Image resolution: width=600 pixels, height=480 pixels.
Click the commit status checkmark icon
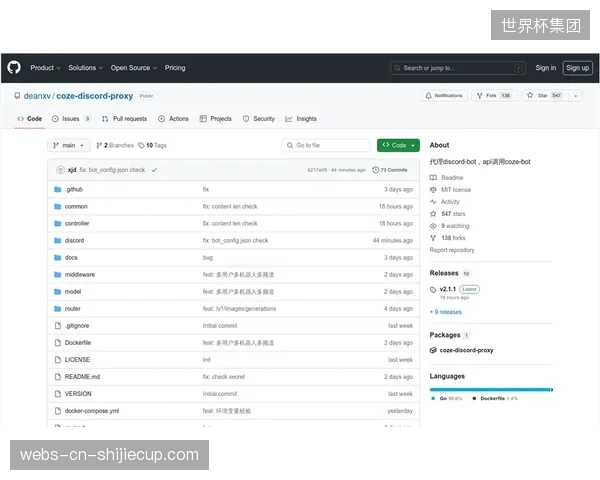coord(154,170)
